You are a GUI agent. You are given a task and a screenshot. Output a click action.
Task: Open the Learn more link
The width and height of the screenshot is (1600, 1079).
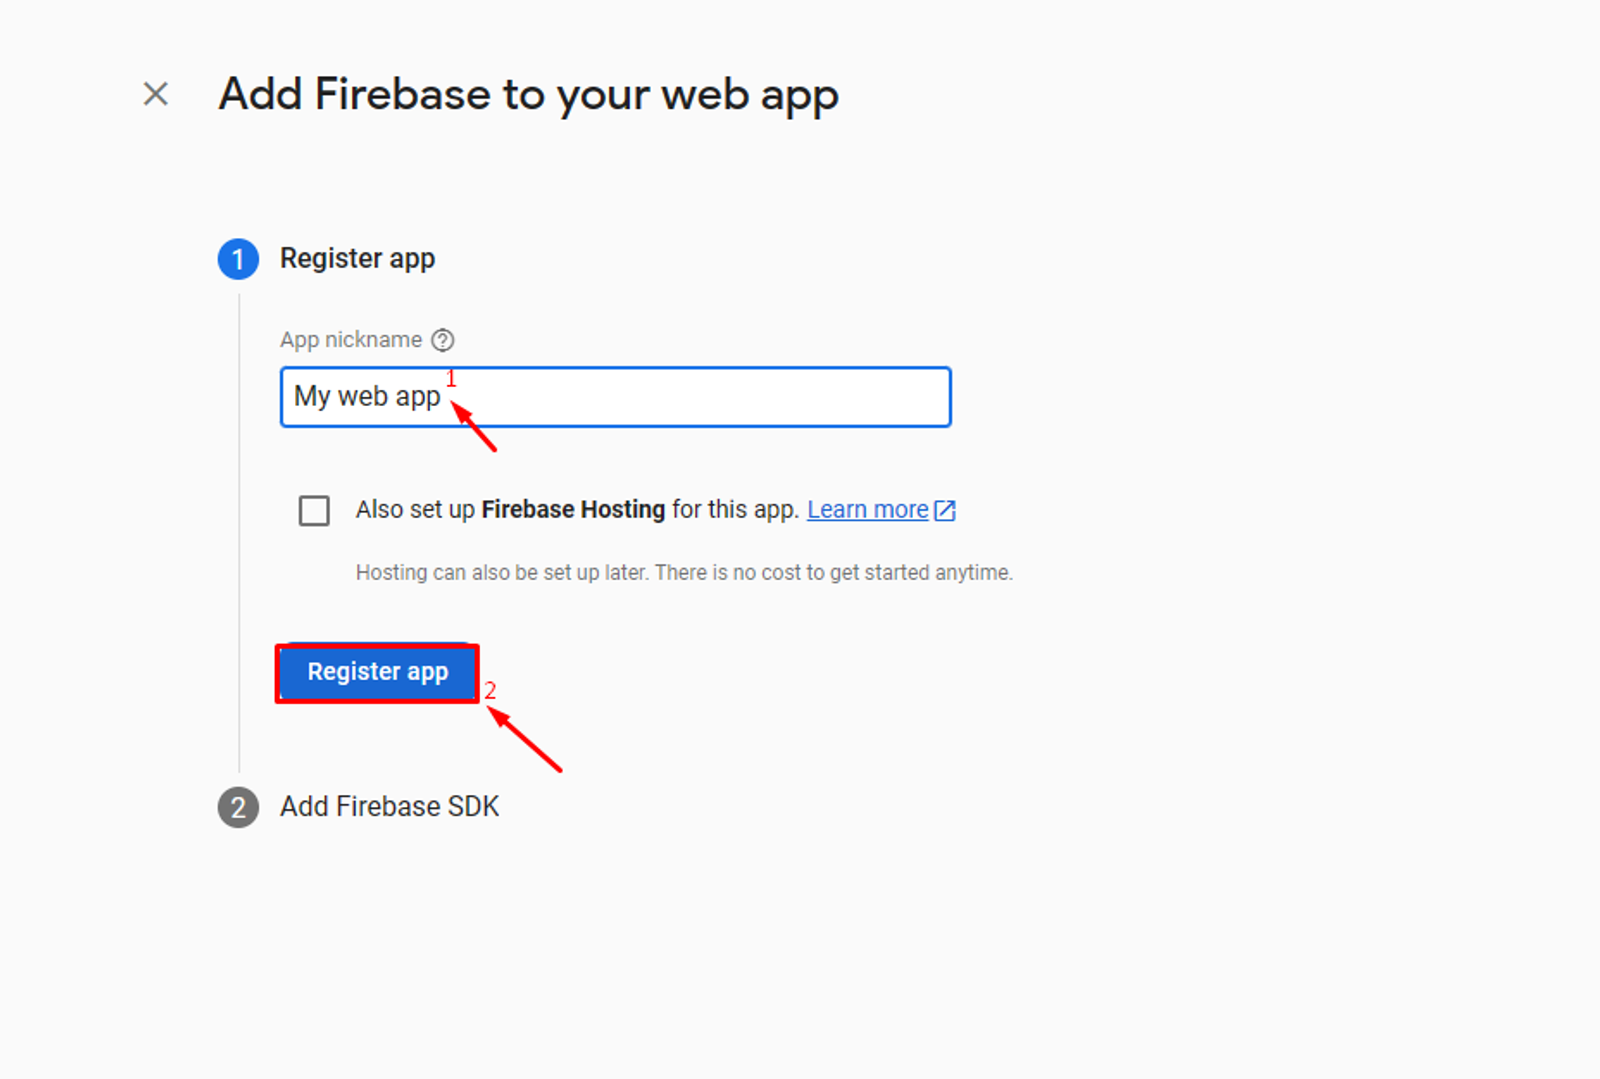click(866, 509)
